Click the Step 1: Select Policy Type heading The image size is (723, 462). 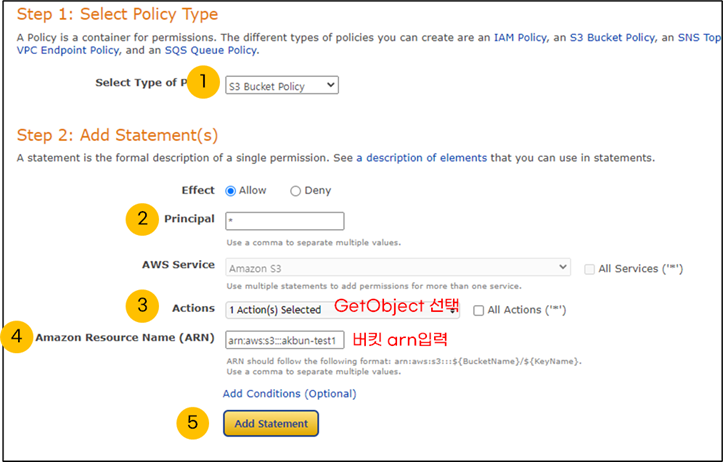(x=118, y=14)
